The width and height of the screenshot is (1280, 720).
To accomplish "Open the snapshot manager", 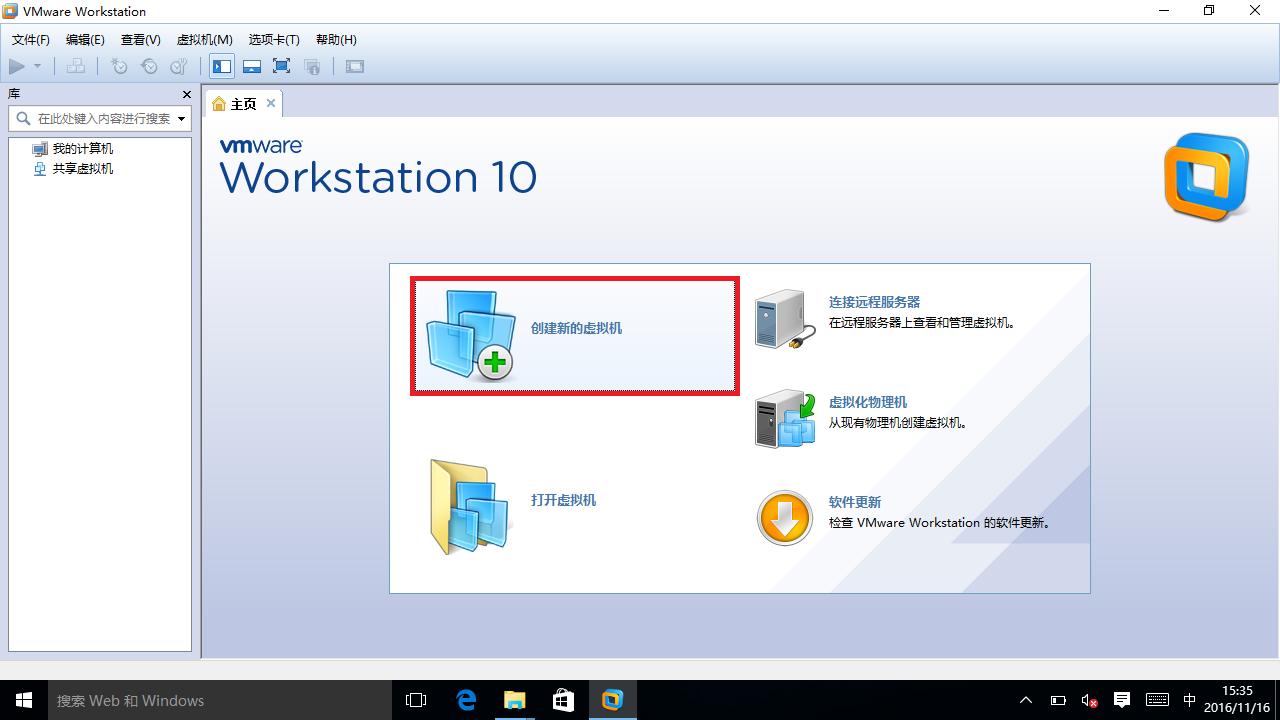I will pos(180,66).
